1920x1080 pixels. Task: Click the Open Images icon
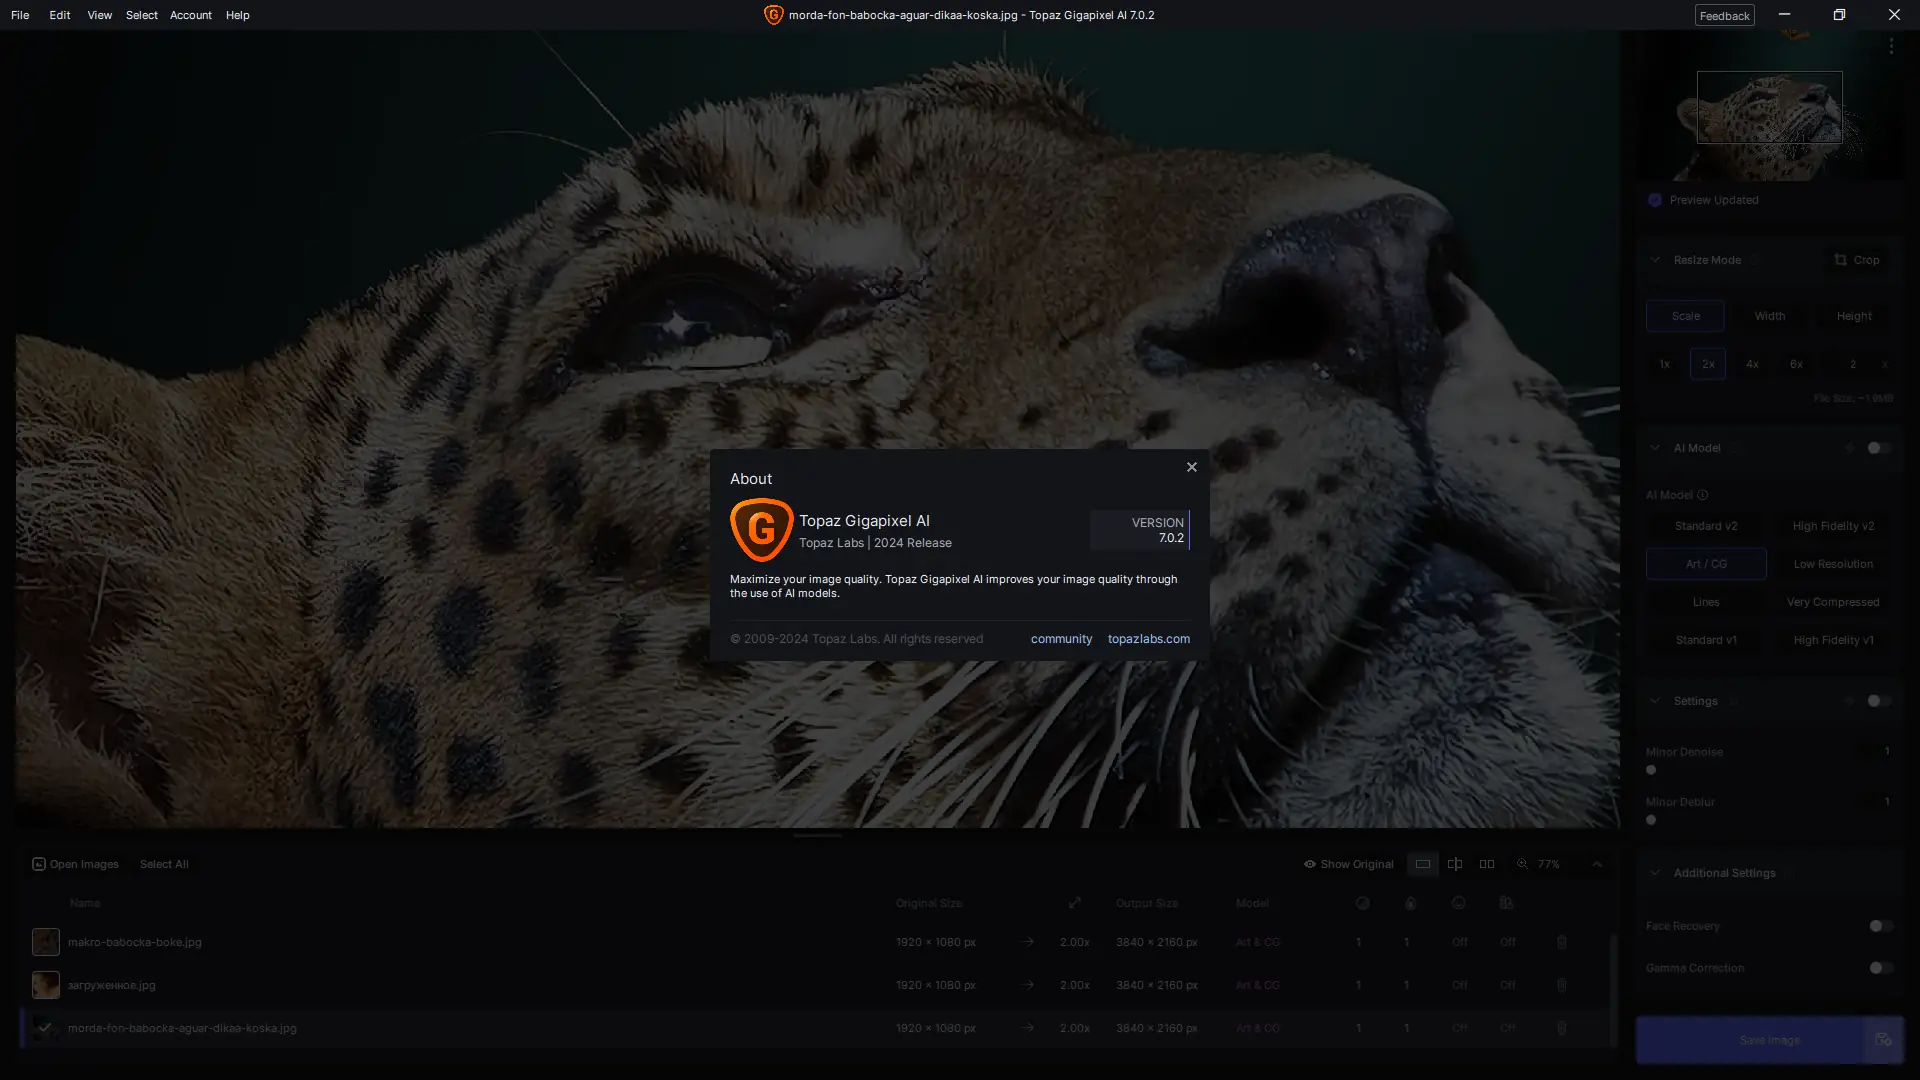pyautogui.click(x=38, y=864)
